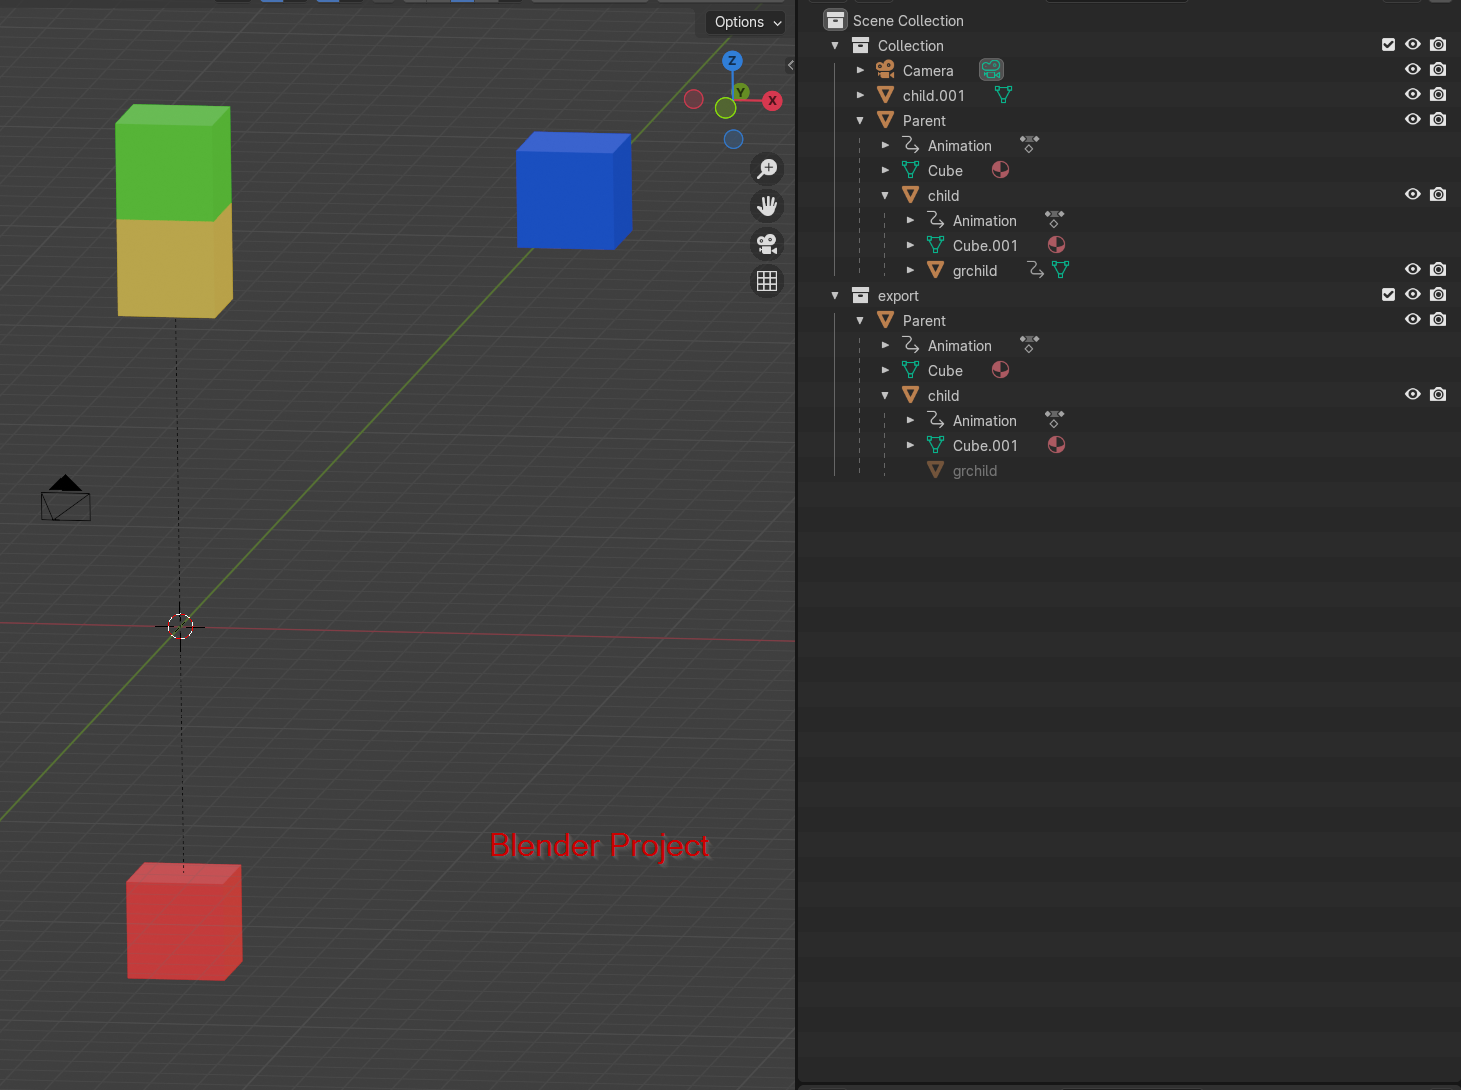
Task: Collapse the export collection
Action: tap(835, 295)
